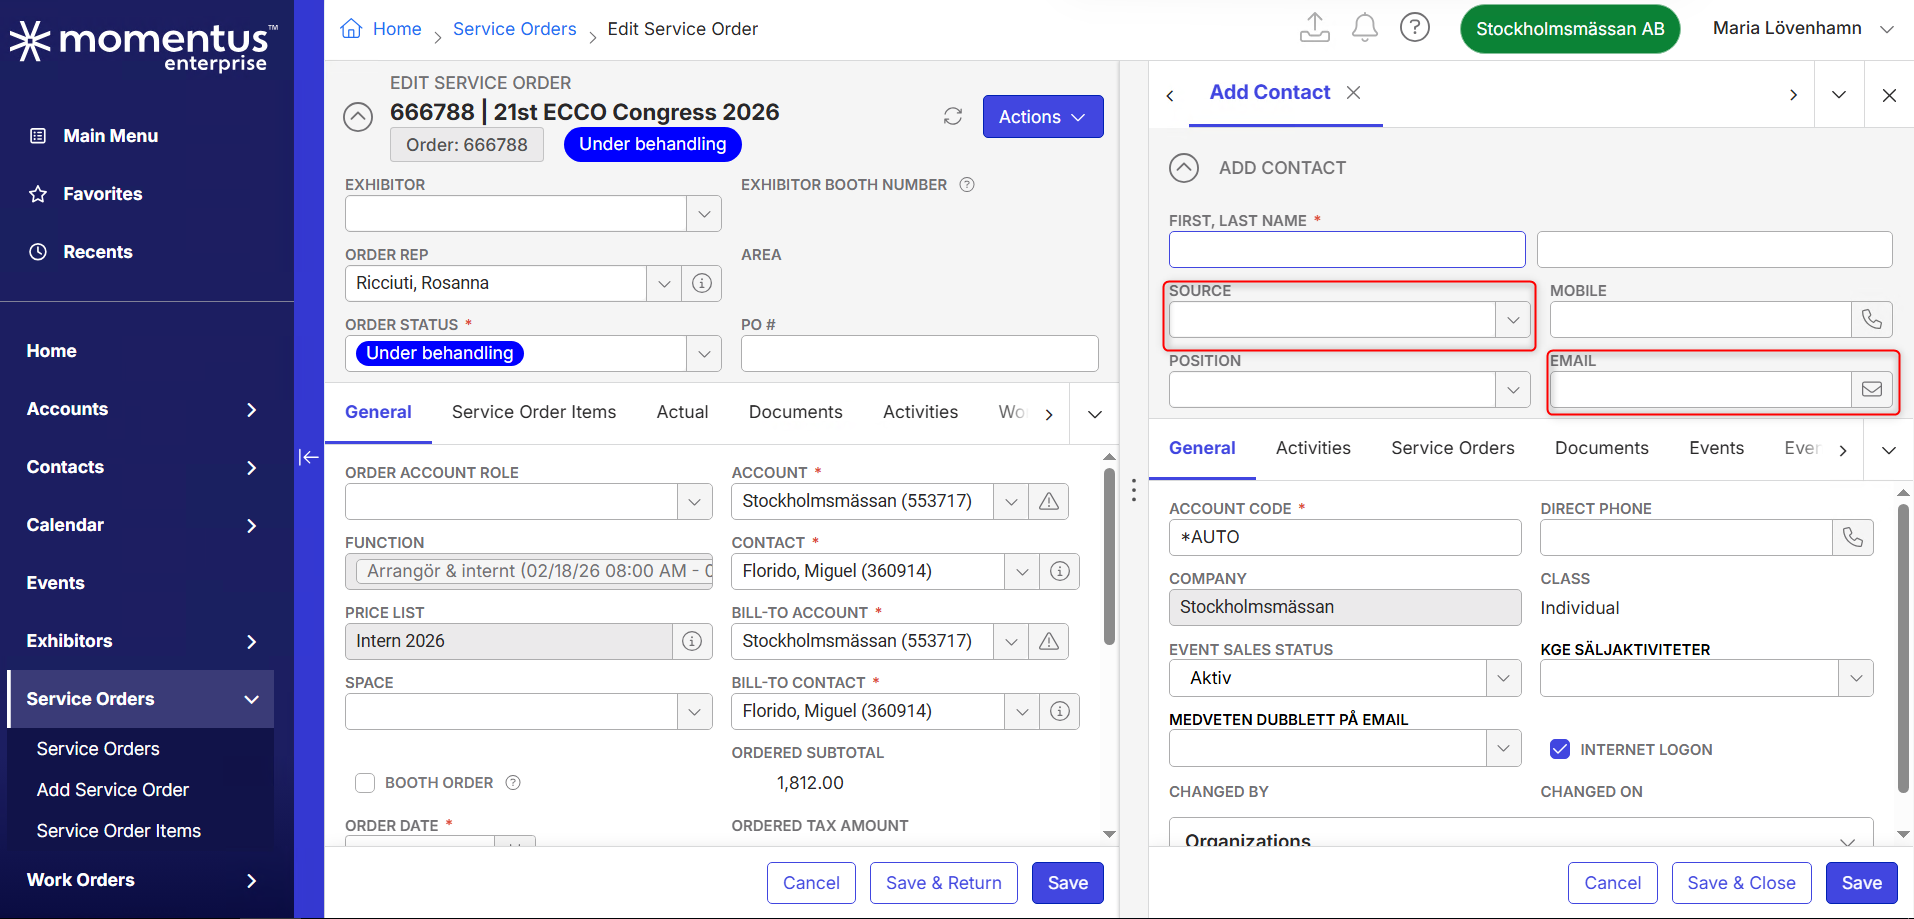1914x919 pixels.
Task: Switch to Documents tab in service order
Action: pyautogui.click(x=795, y=412)
